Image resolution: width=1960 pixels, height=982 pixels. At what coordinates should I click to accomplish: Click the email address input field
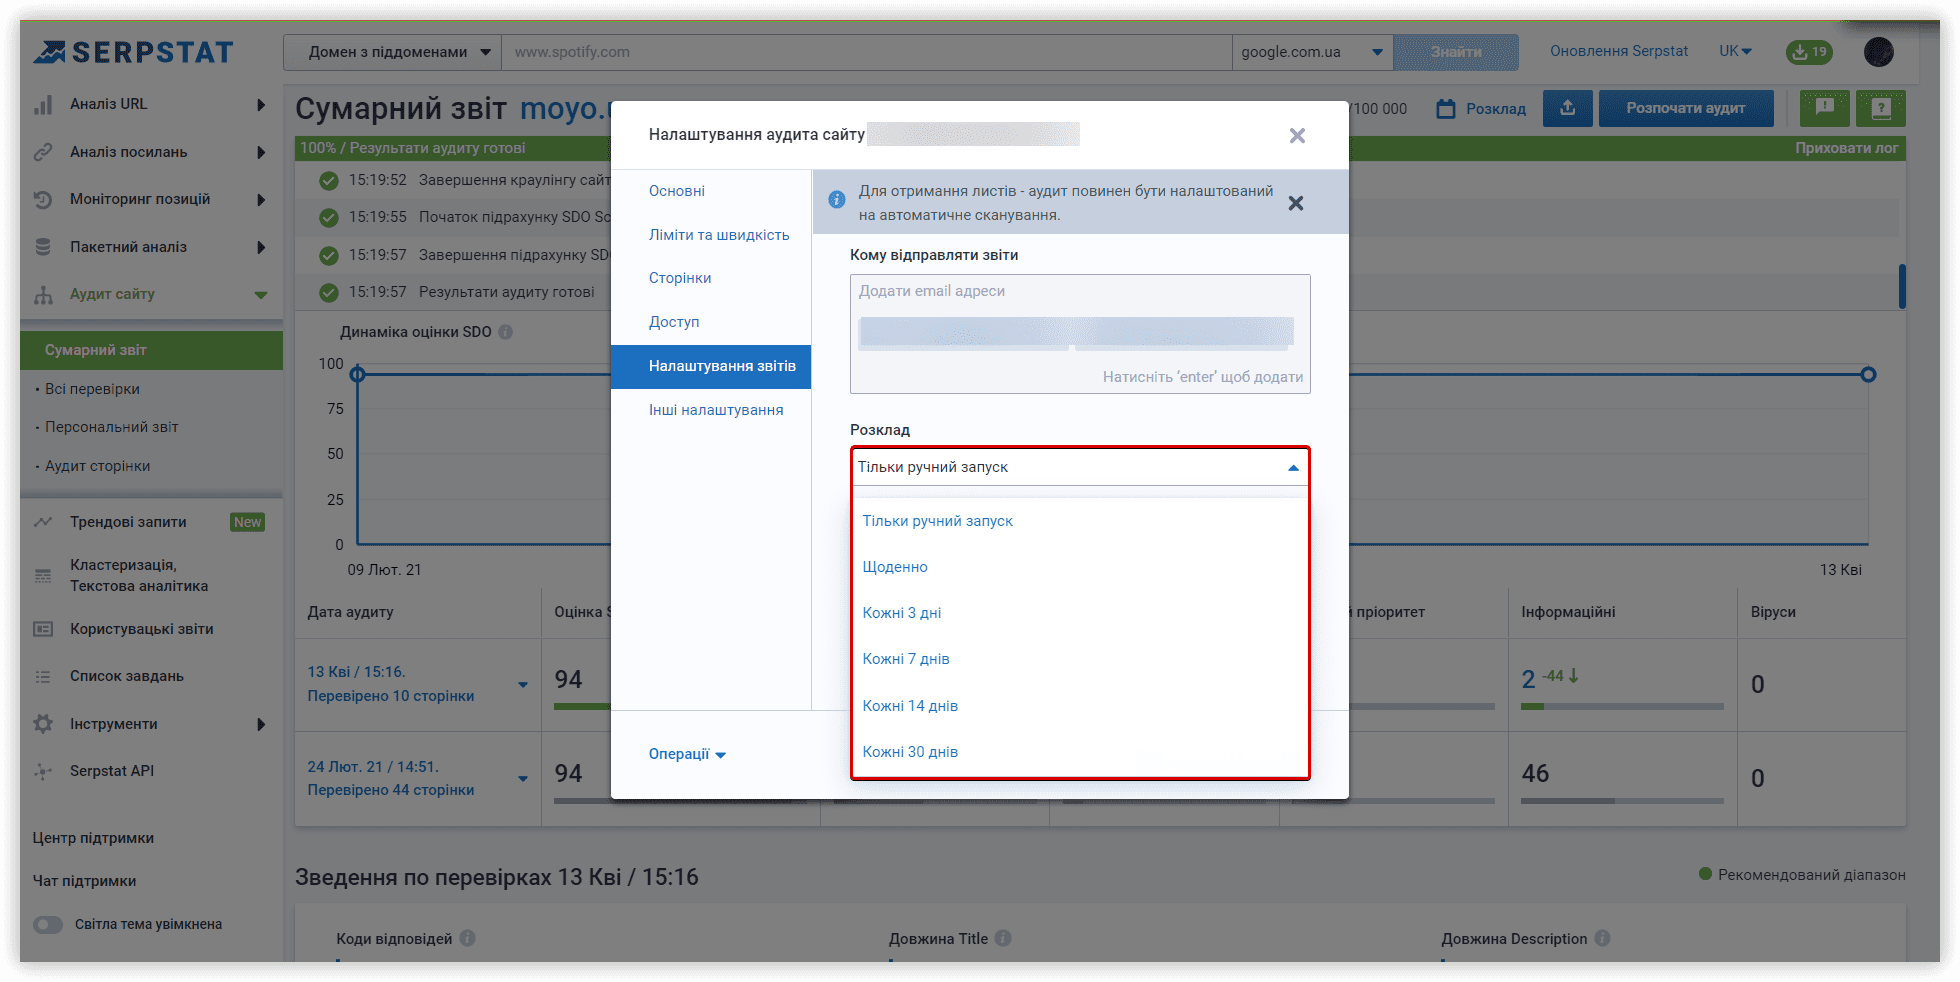tap(1080, 334)
